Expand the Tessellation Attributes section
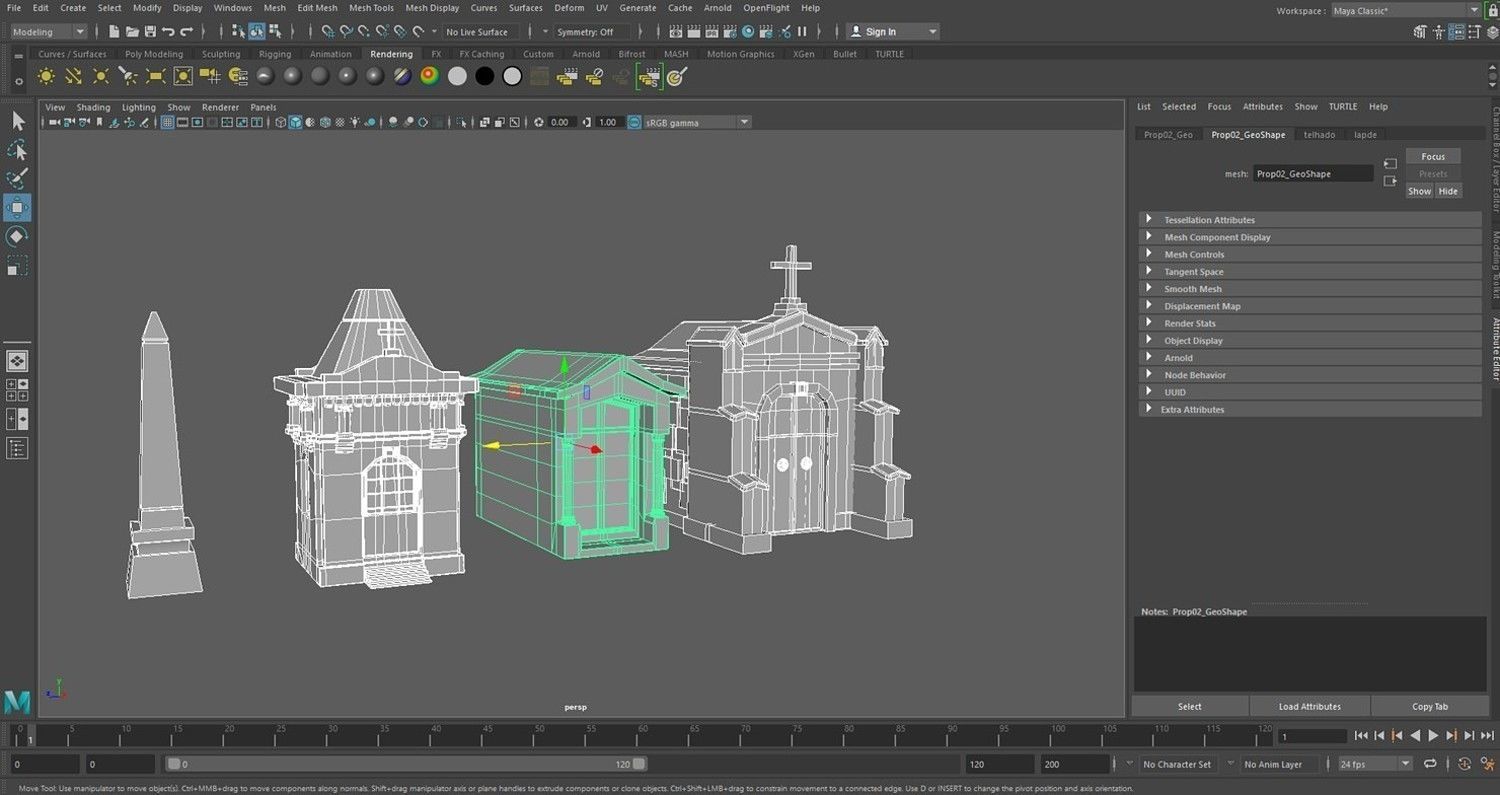 1310,220
